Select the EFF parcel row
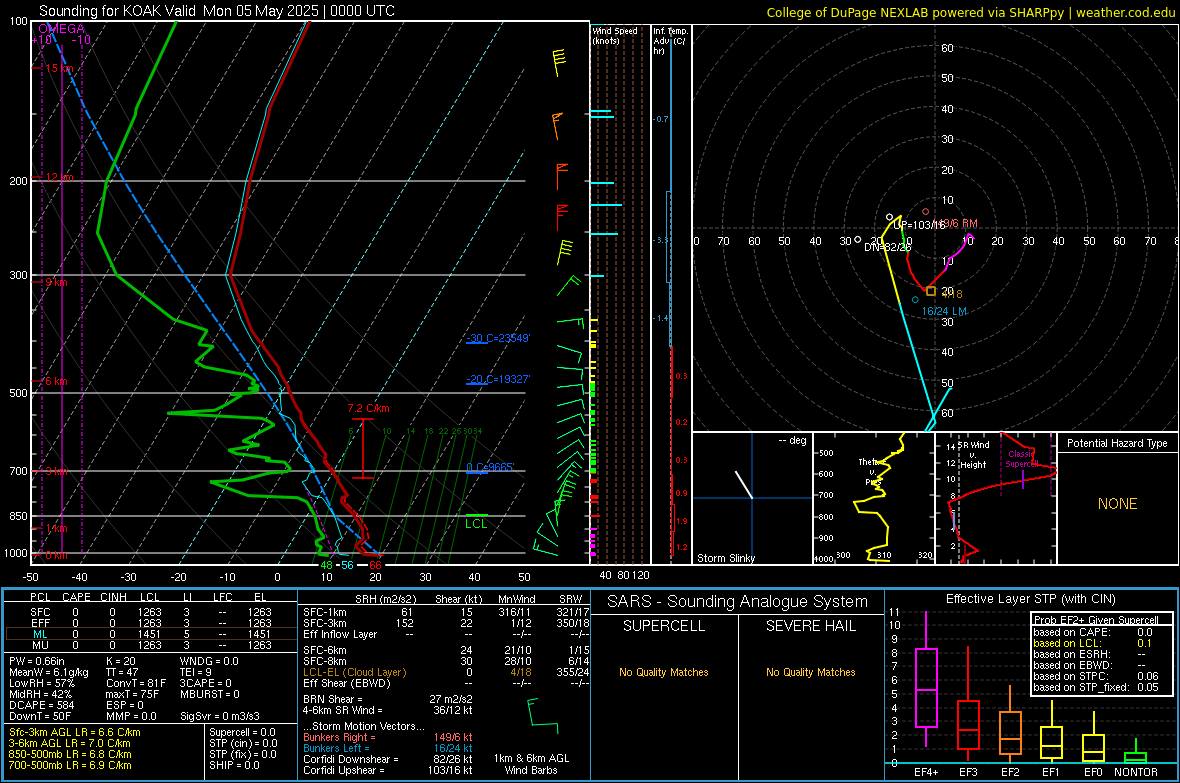This screenshot has height=783, width=1180. [151, 623]
